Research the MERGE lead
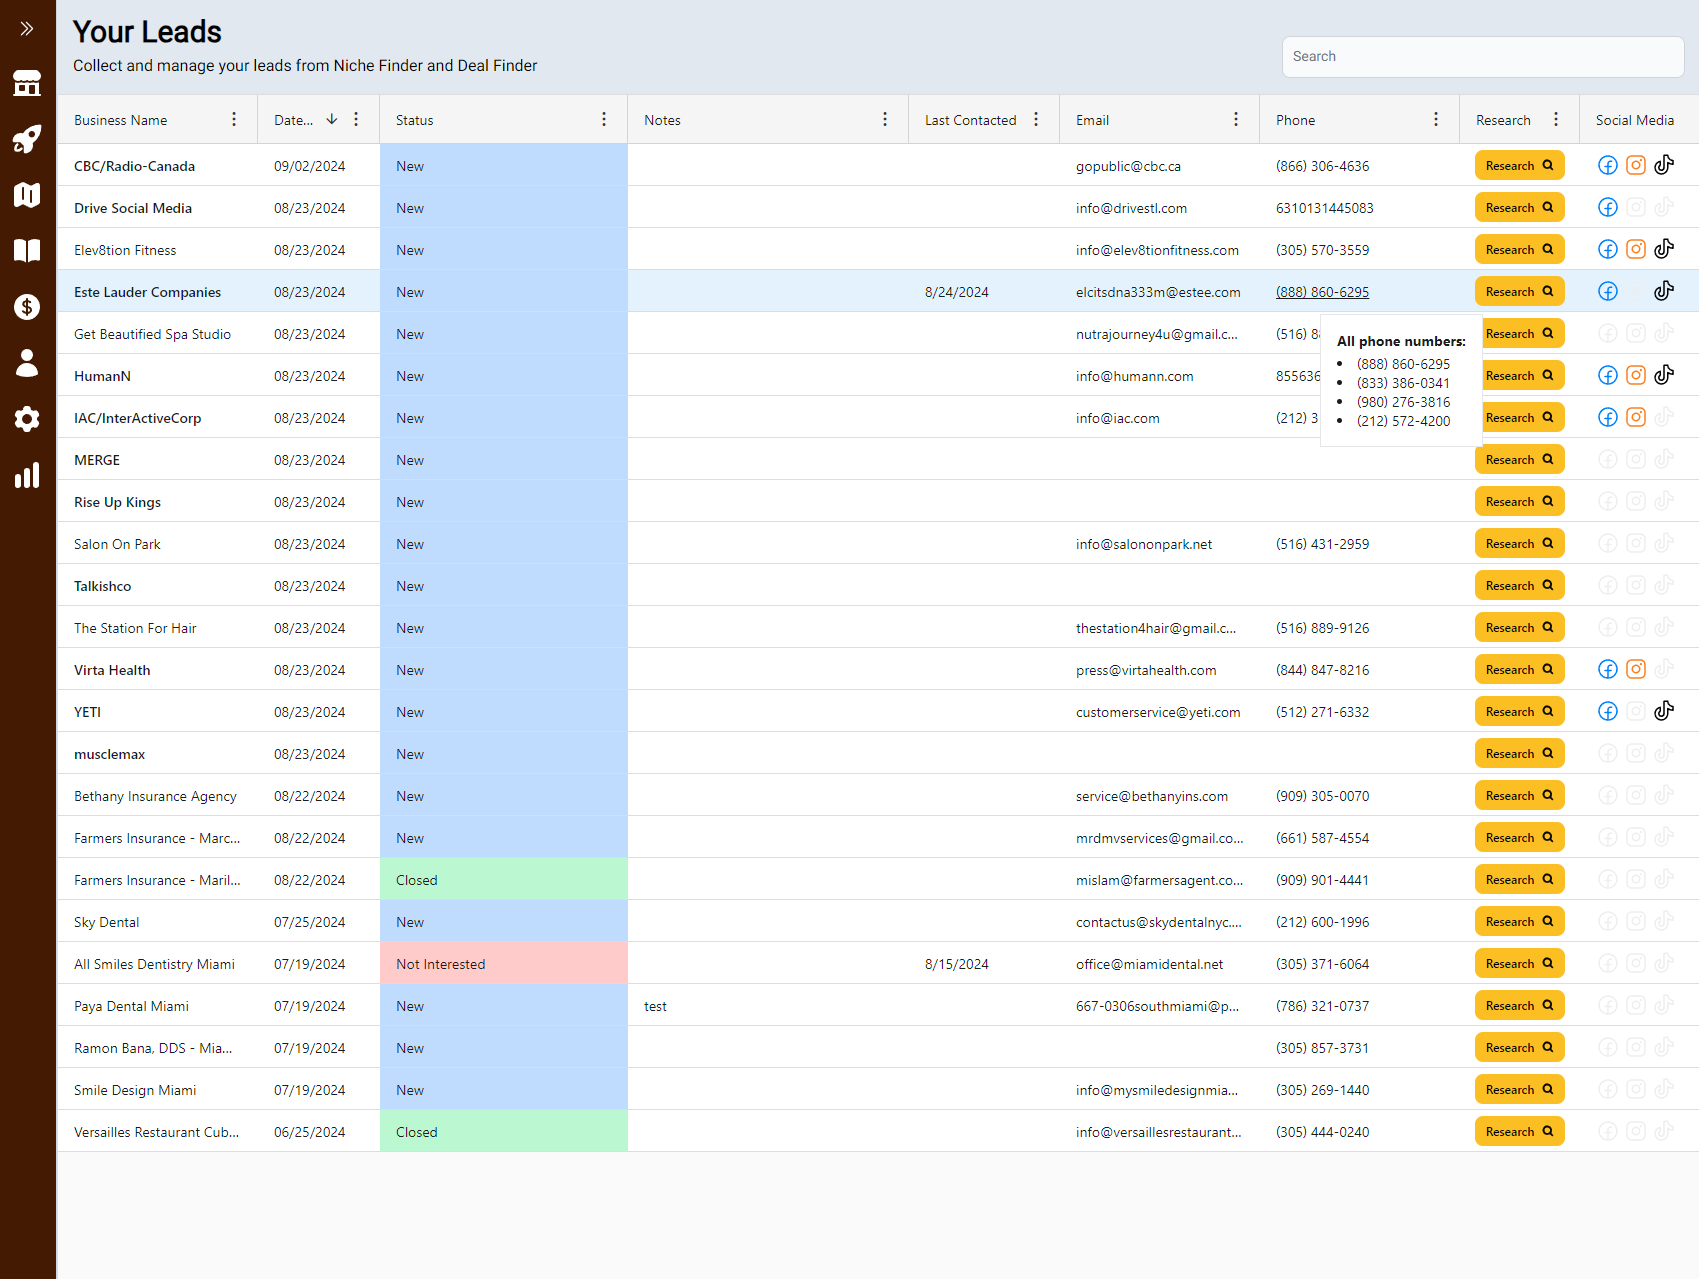Viewport: 1699px width, 1279px height. [x=1519, y=460]
